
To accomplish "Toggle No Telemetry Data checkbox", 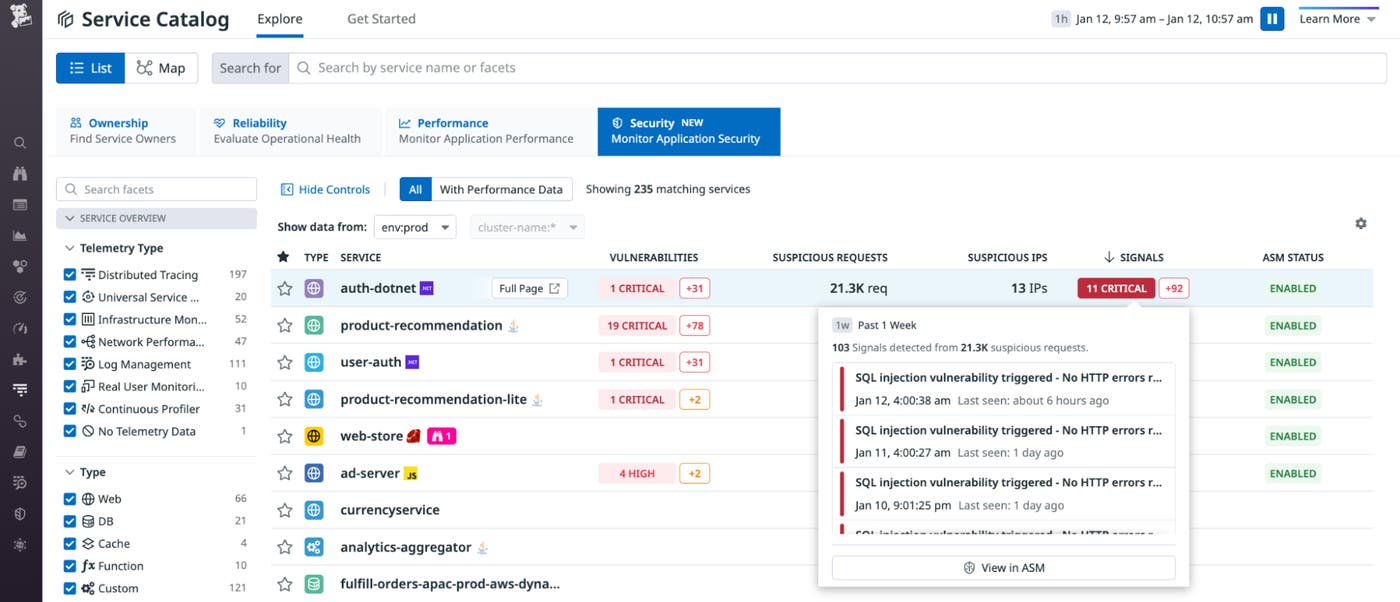I will tap(70, 431).
